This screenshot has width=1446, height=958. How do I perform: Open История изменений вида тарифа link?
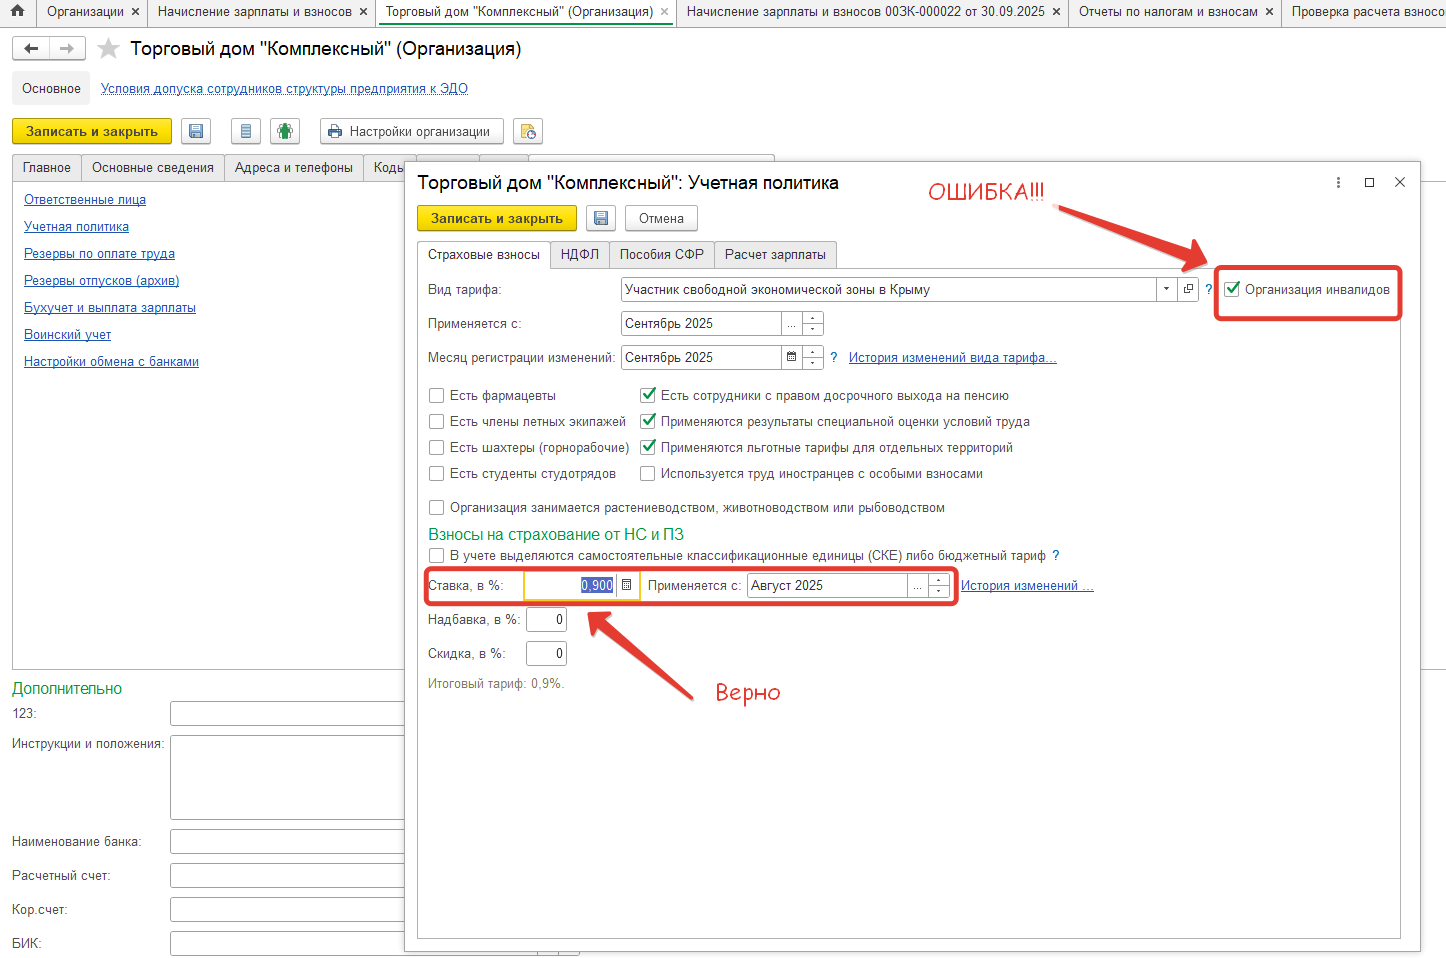point(952,358)
